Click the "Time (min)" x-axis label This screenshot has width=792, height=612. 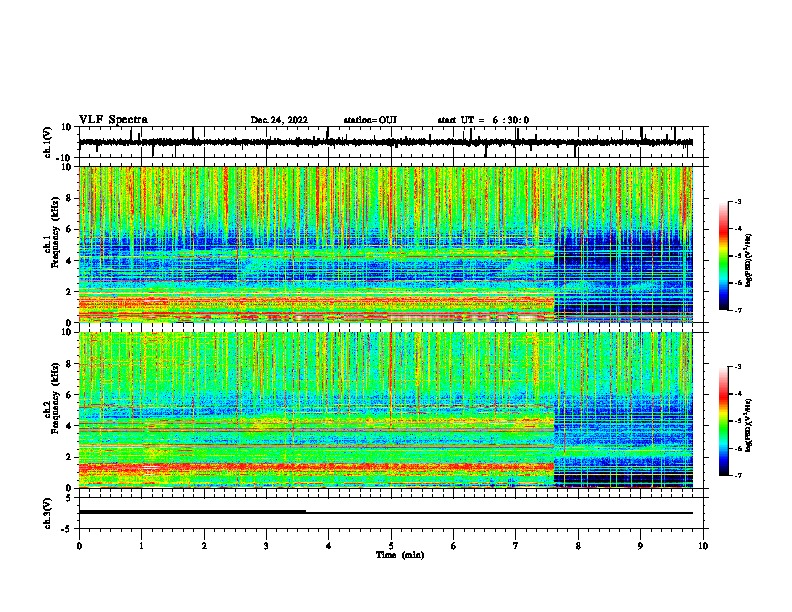point(400,555)
